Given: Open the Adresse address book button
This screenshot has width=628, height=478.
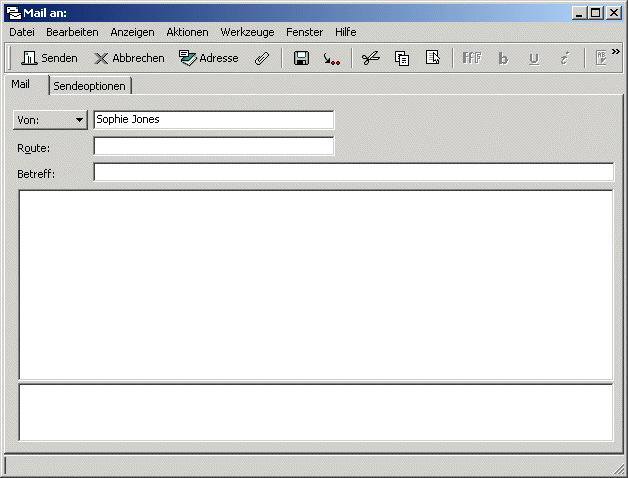Looking at the screenshot, I should coord(208,58).
